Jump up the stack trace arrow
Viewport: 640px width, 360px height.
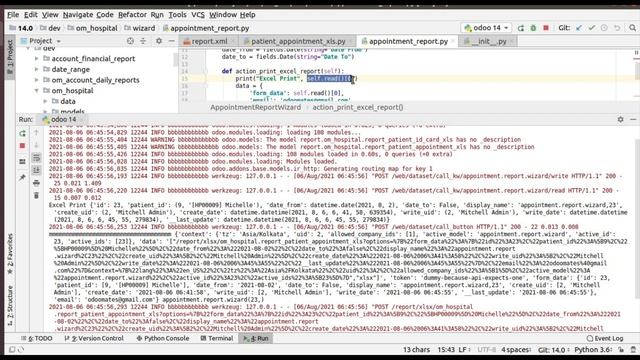coord(36,132)
